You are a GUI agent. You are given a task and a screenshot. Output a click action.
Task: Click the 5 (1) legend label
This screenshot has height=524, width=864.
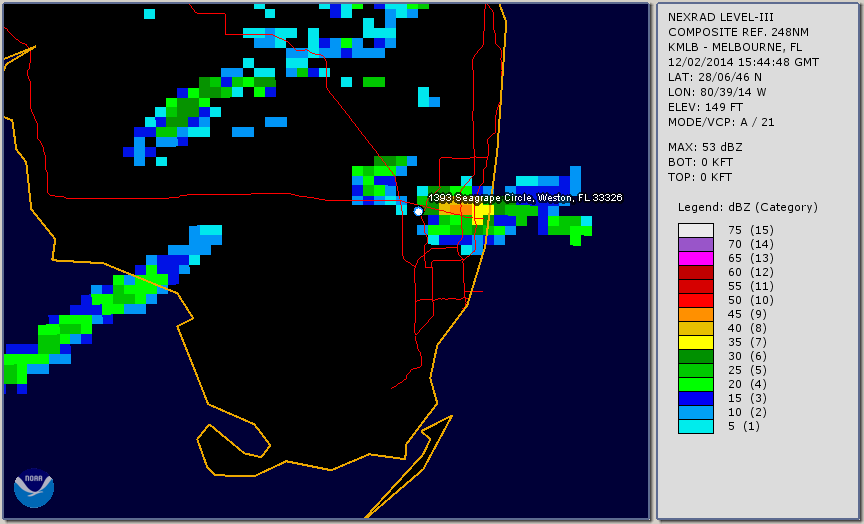(x=743, y=426)
